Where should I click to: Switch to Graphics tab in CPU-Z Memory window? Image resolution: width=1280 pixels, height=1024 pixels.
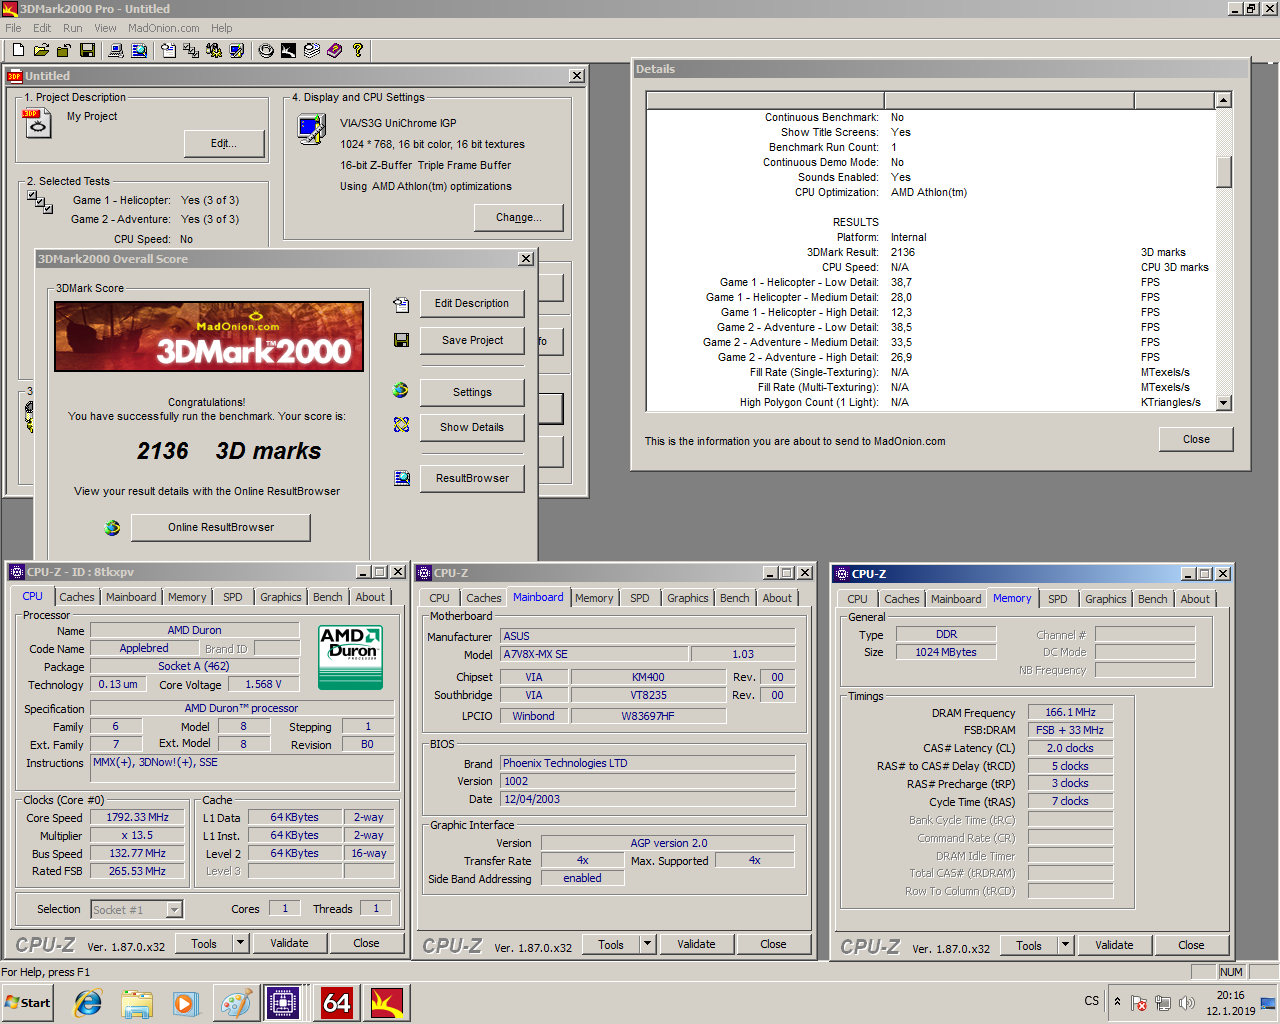tap(1106, 599)
